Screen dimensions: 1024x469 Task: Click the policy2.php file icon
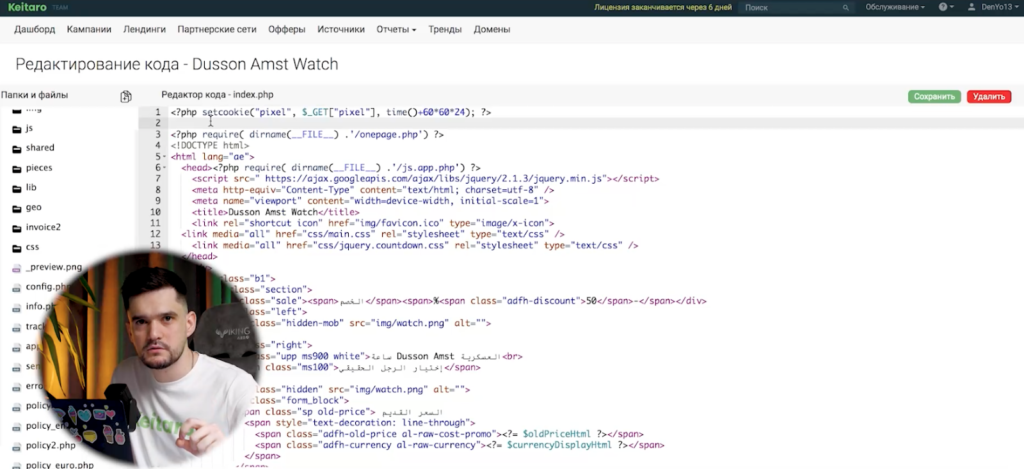pos(17,446)
